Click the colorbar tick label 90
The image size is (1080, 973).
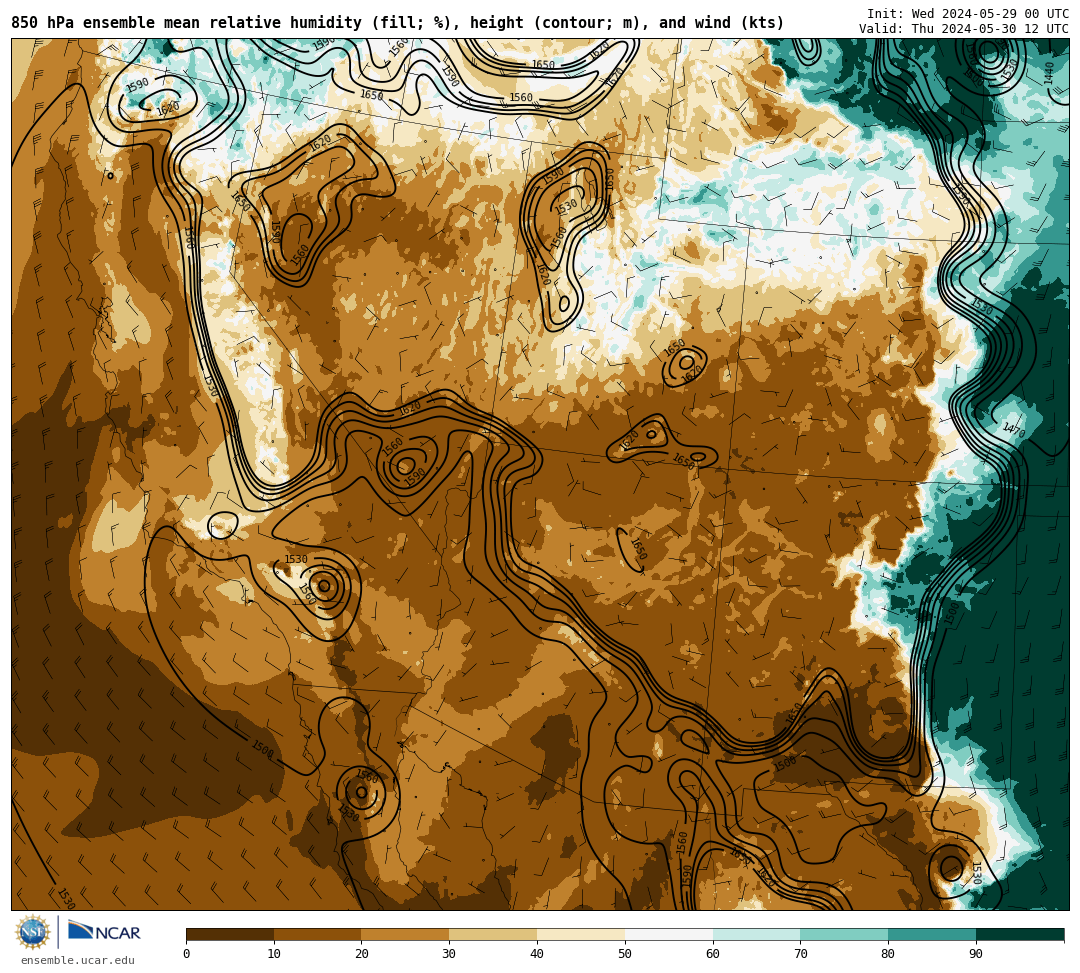[976, 954]
